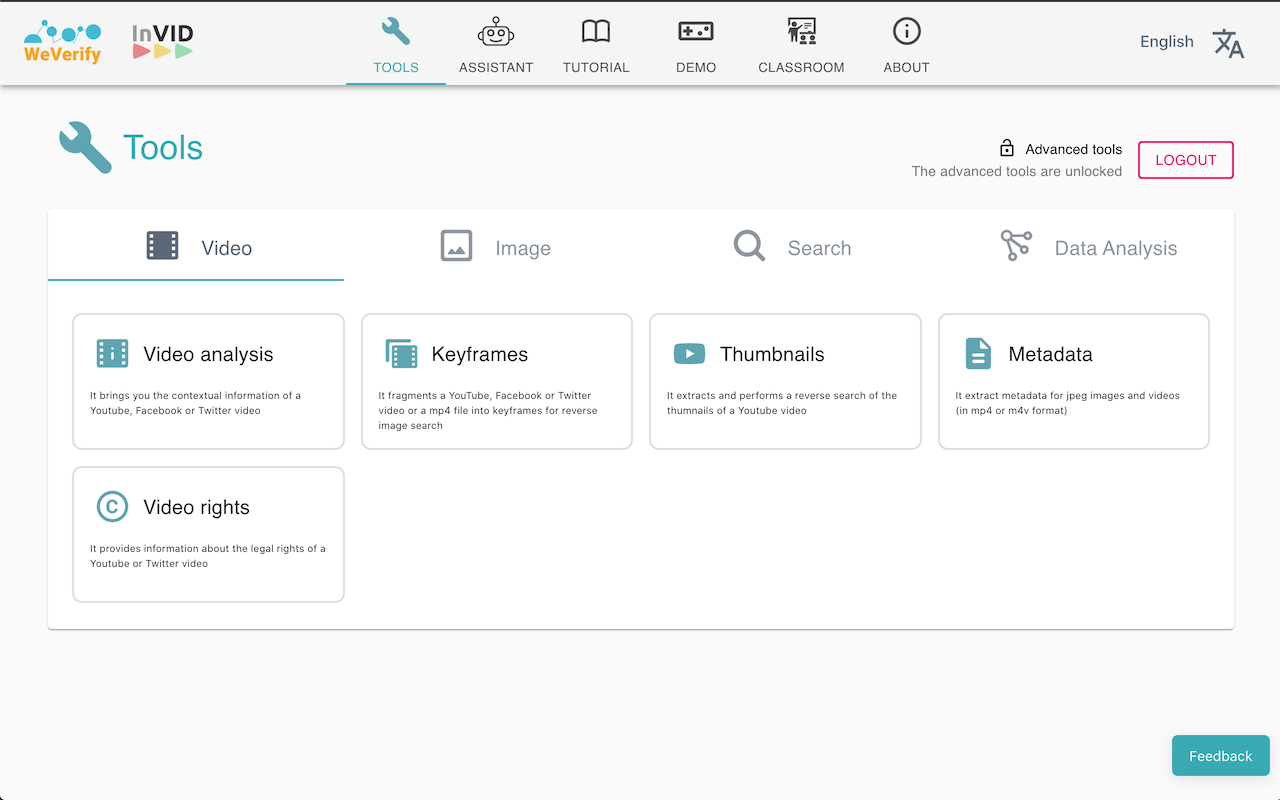Select the Data Analysis tab
The width and height of the screenshot is (1280, 800).
1089,246
